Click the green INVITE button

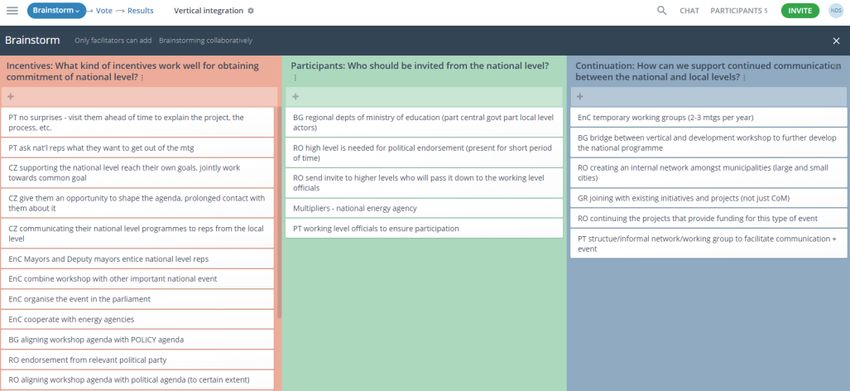coord(800,11)
